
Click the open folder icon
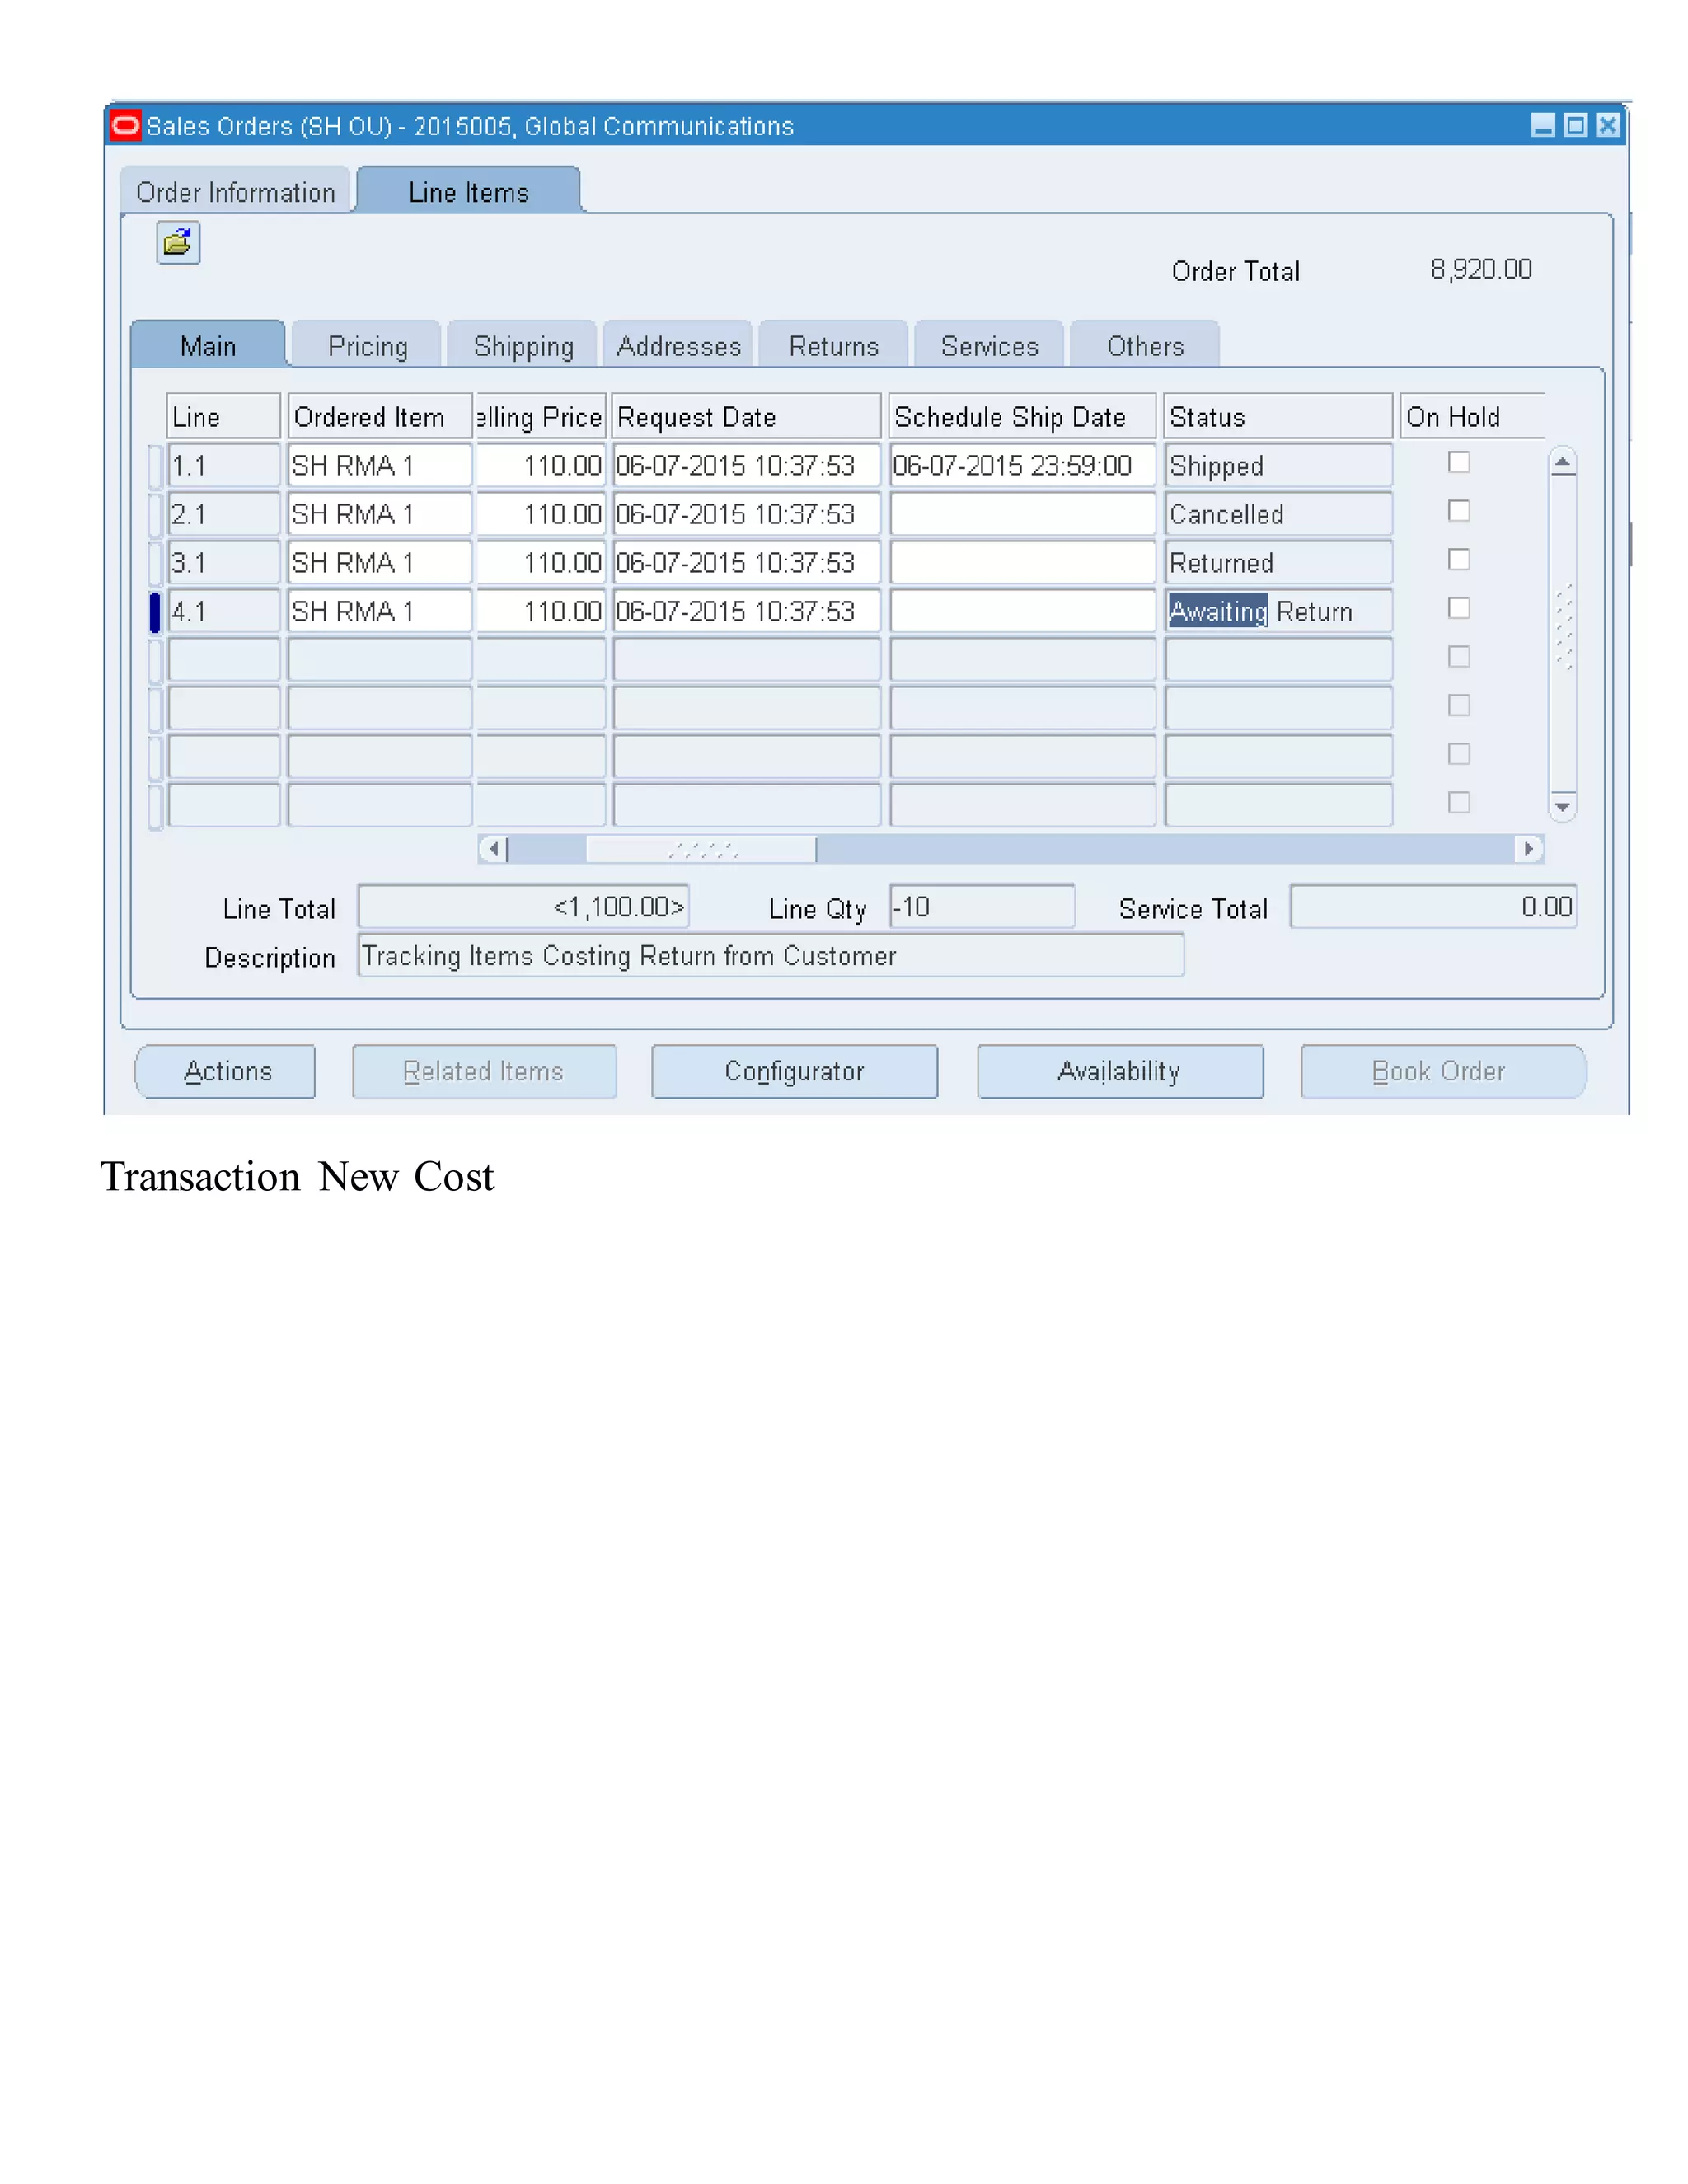click(x=178, y=242)
